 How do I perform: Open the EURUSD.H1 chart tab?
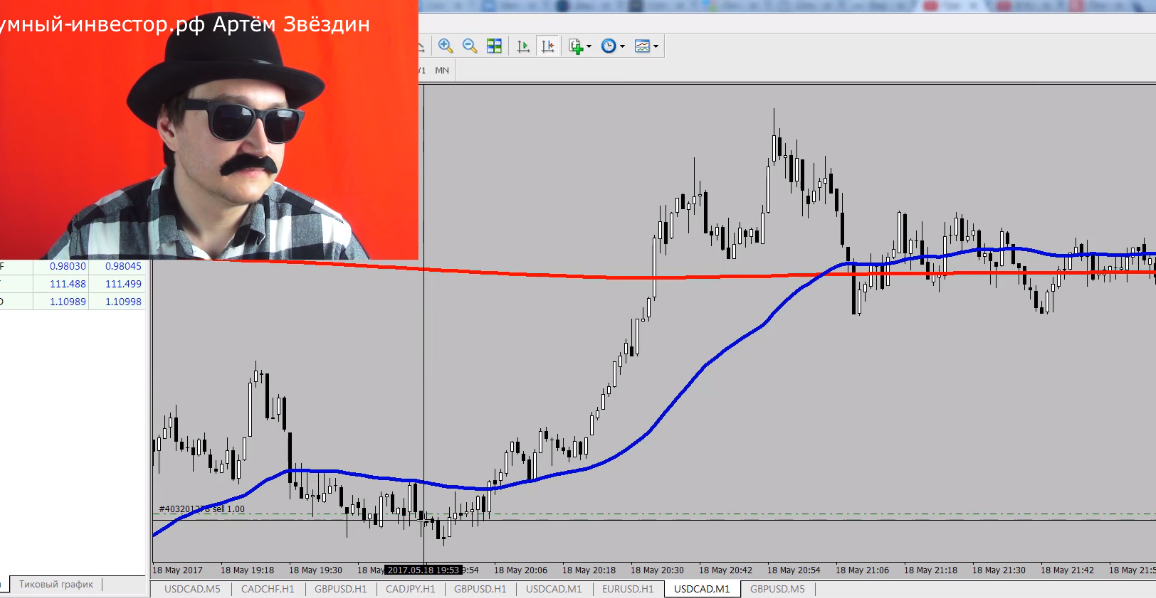(x=627, y=589)
